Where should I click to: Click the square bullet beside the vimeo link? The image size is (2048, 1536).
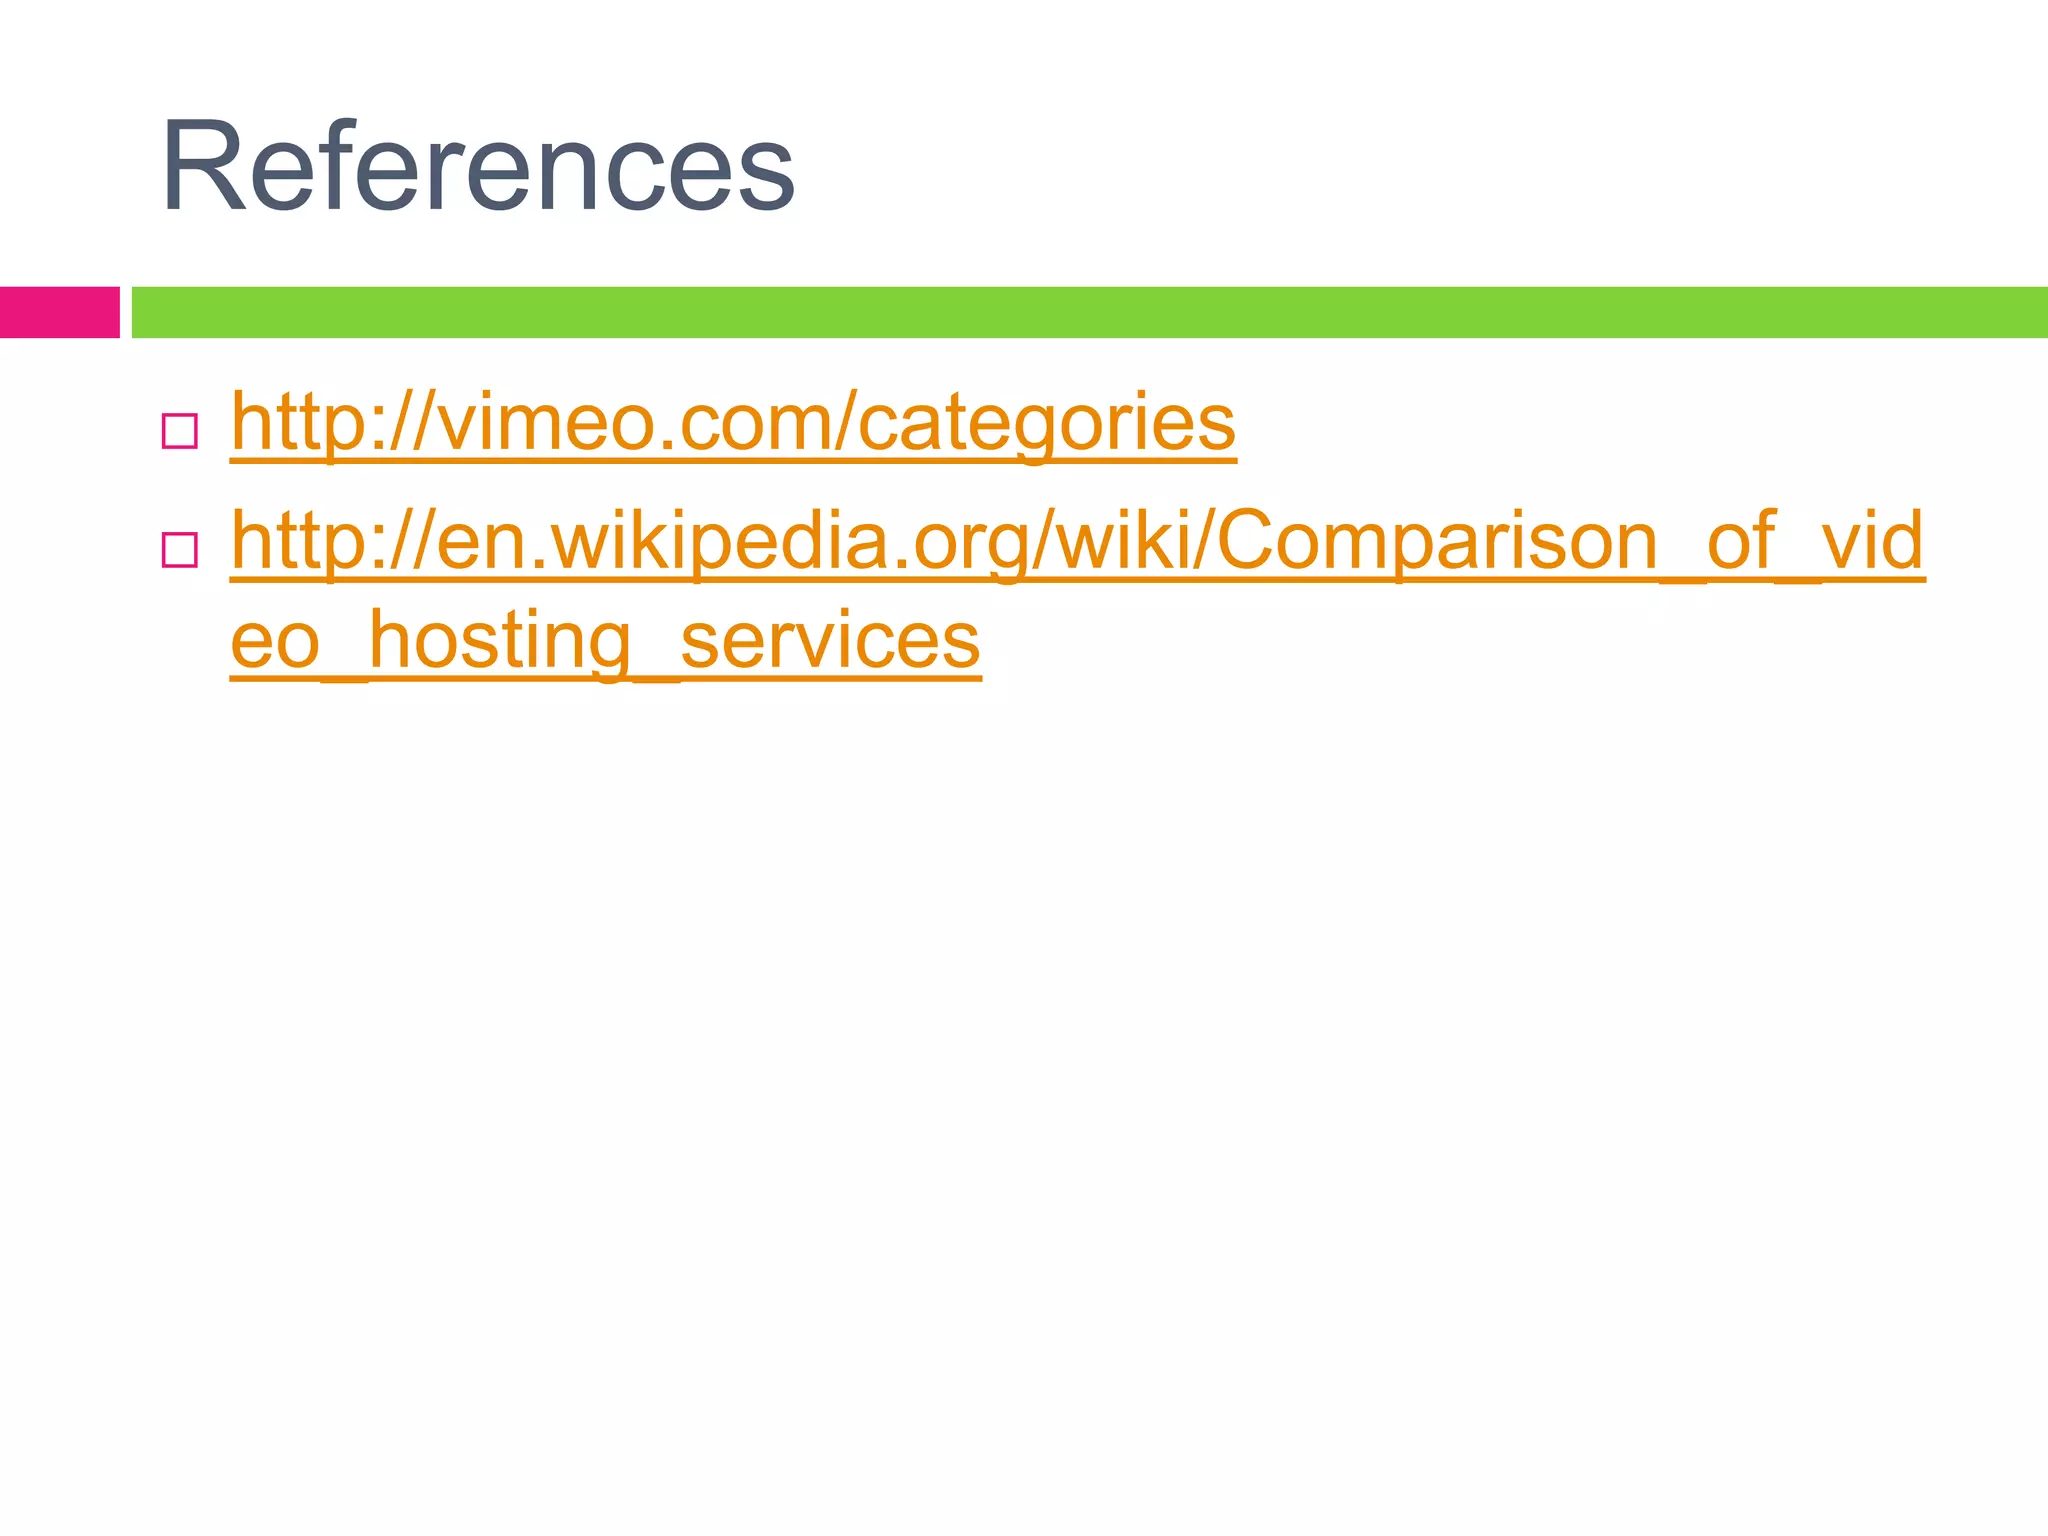click(179, 432)
